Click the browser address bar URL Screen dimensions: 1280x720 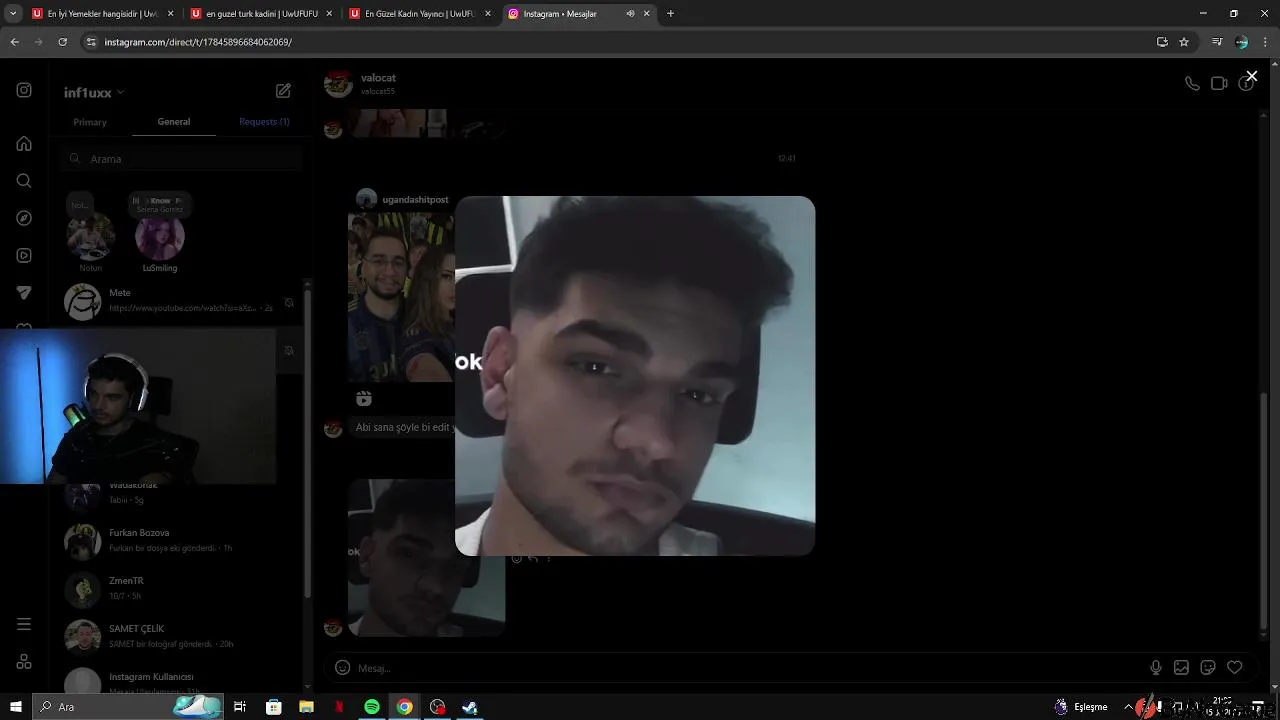click(x=198, y=42)
